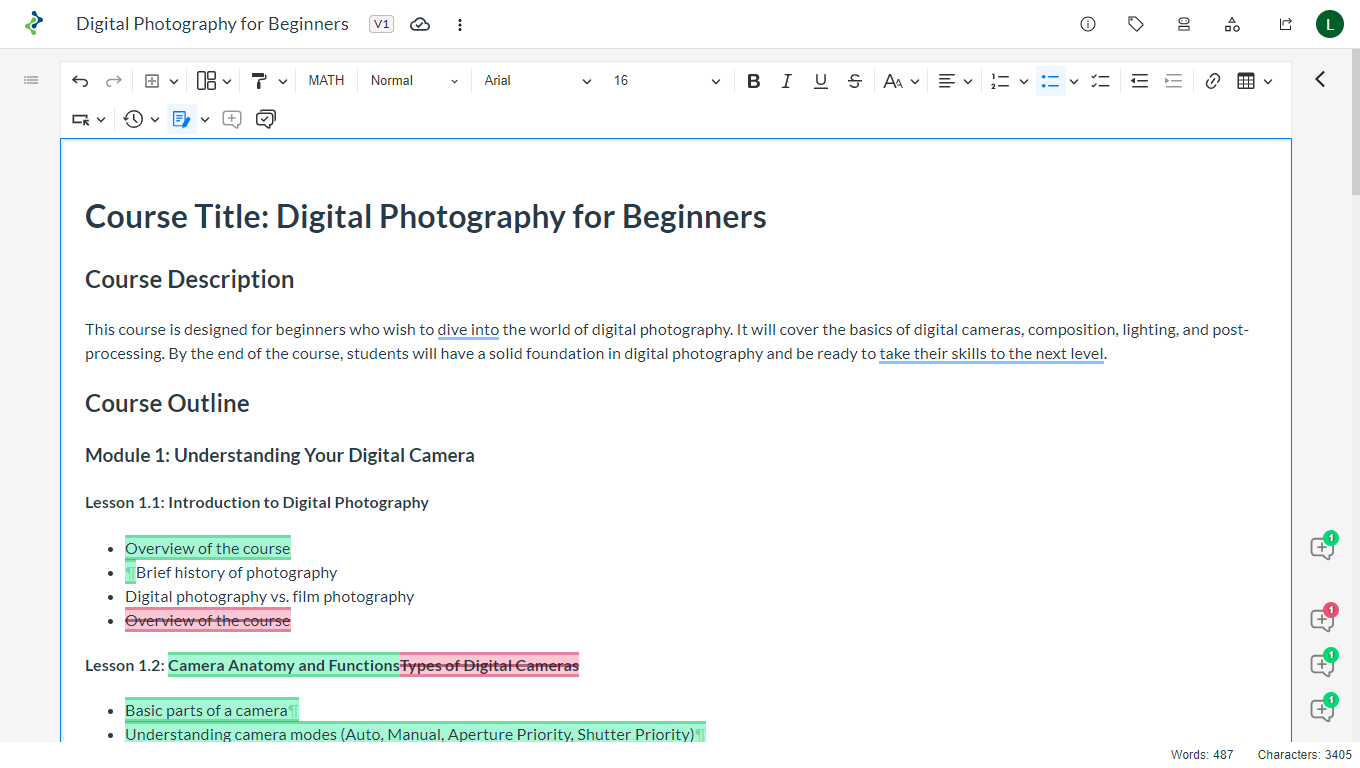Open the three-dot more options menu
1360x768 pixels.
pyautogui.click(x=460, y=24)
